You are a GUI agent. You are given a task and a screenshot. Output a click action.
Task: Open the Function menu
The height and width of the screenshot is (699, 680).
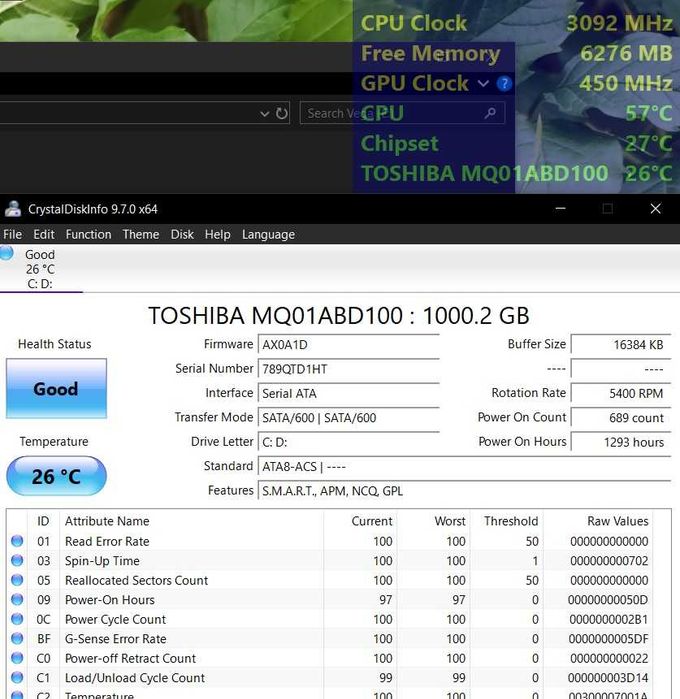pyautogui.click(x=88, y=234)
